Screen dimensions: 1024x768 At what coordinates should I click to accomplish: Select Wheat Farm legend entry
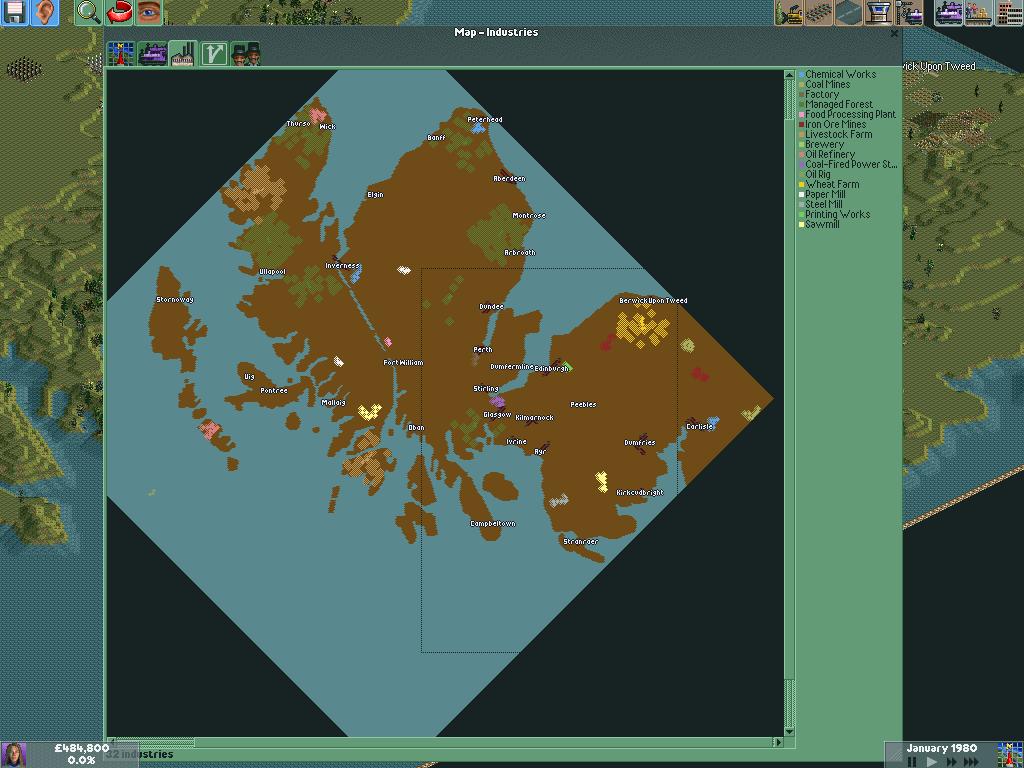click(x=831, y=185)
